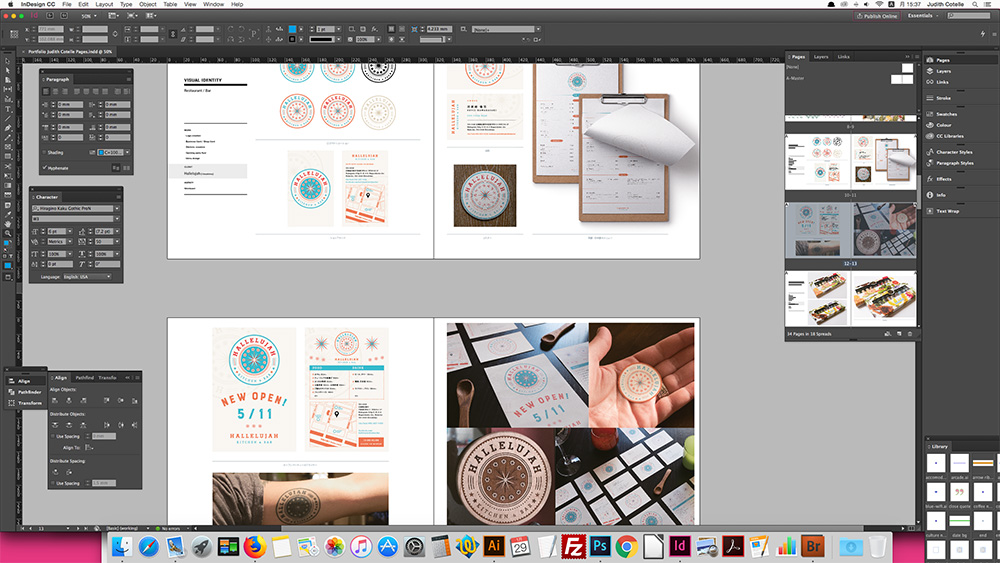Viewport: 1000px width, 563px height.
Task: Open the Window menu
Action: pos(213,4)
